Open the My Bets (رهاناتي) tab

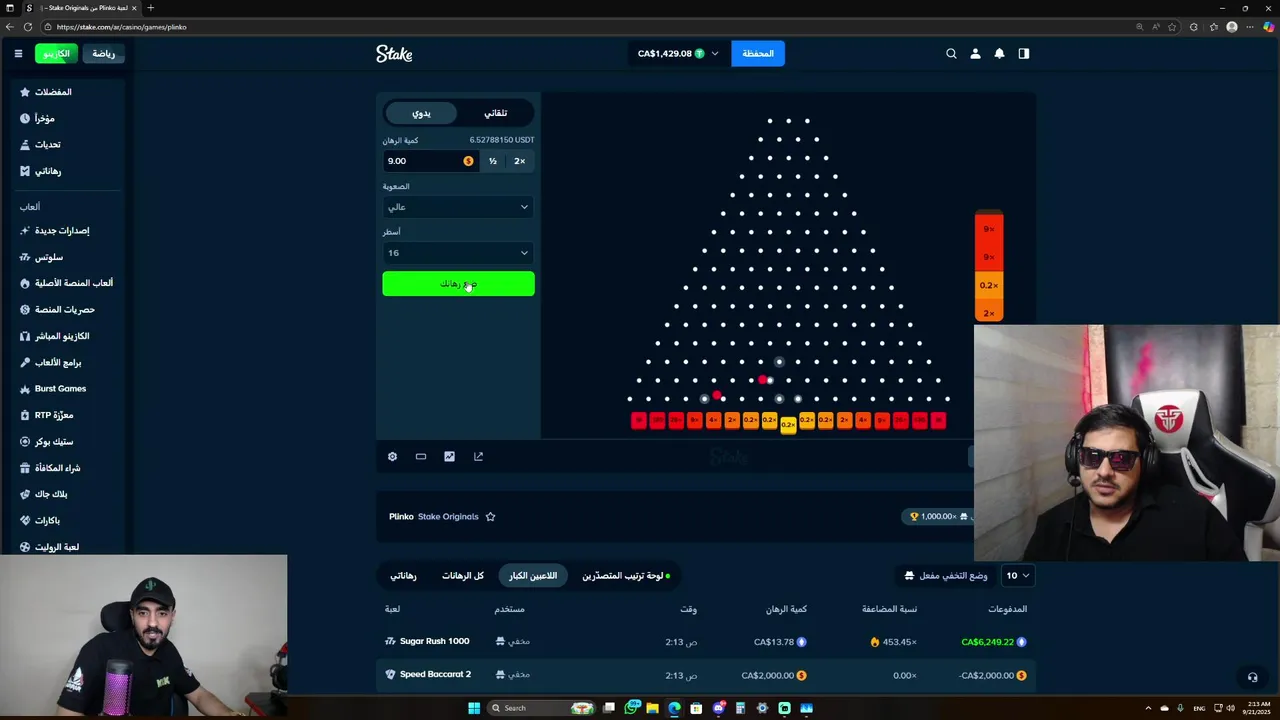403,576
